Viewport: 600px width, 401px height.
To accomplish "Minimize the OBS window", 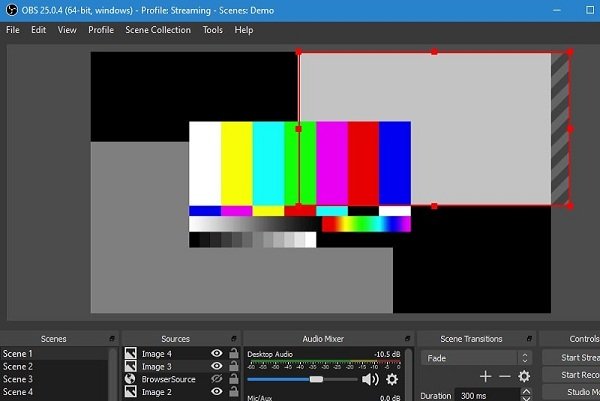I will point(557,10).
